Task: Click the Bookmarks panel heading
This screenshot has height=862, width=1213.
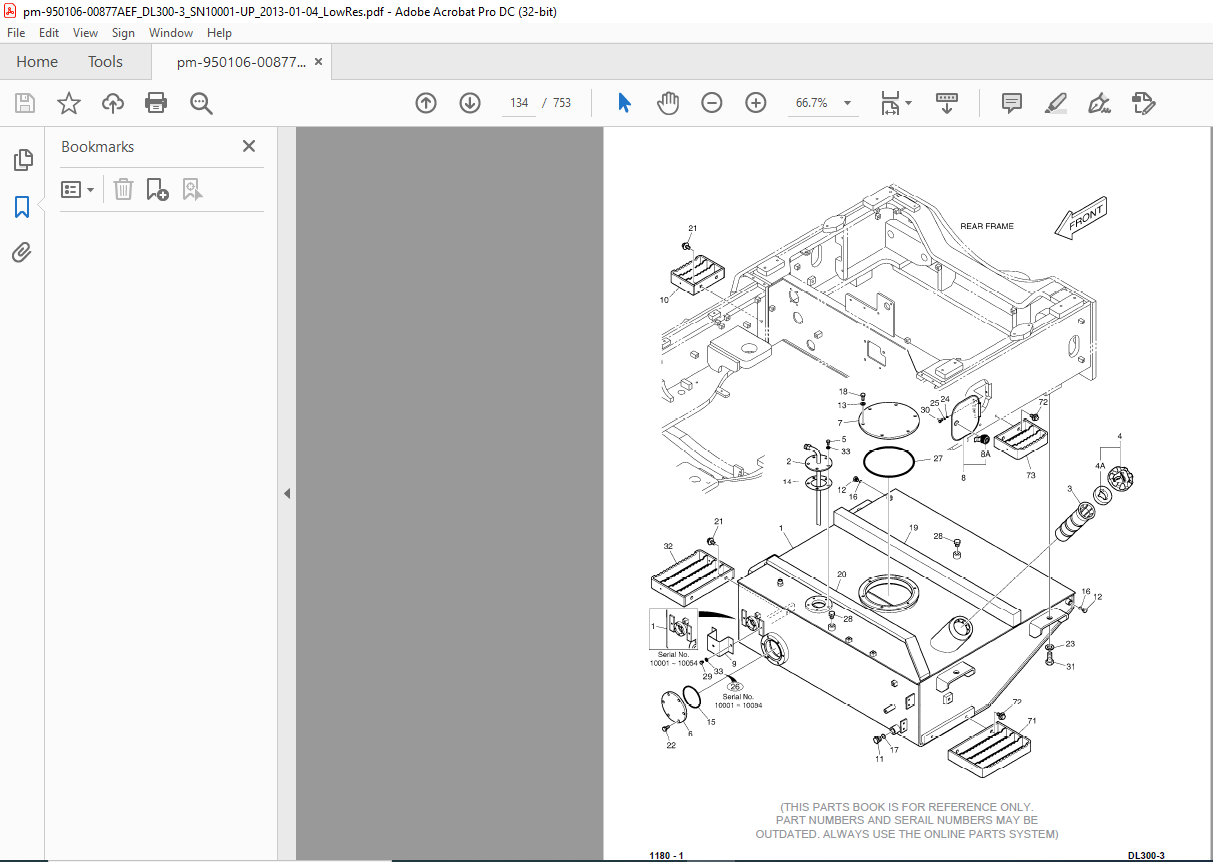Action: (97, 146)
